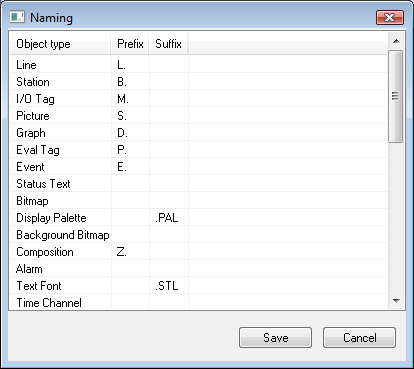The height and width of the screenshot is (369, 414).
Task: Click the P. prefix cell
Action: tap(130, 149)
